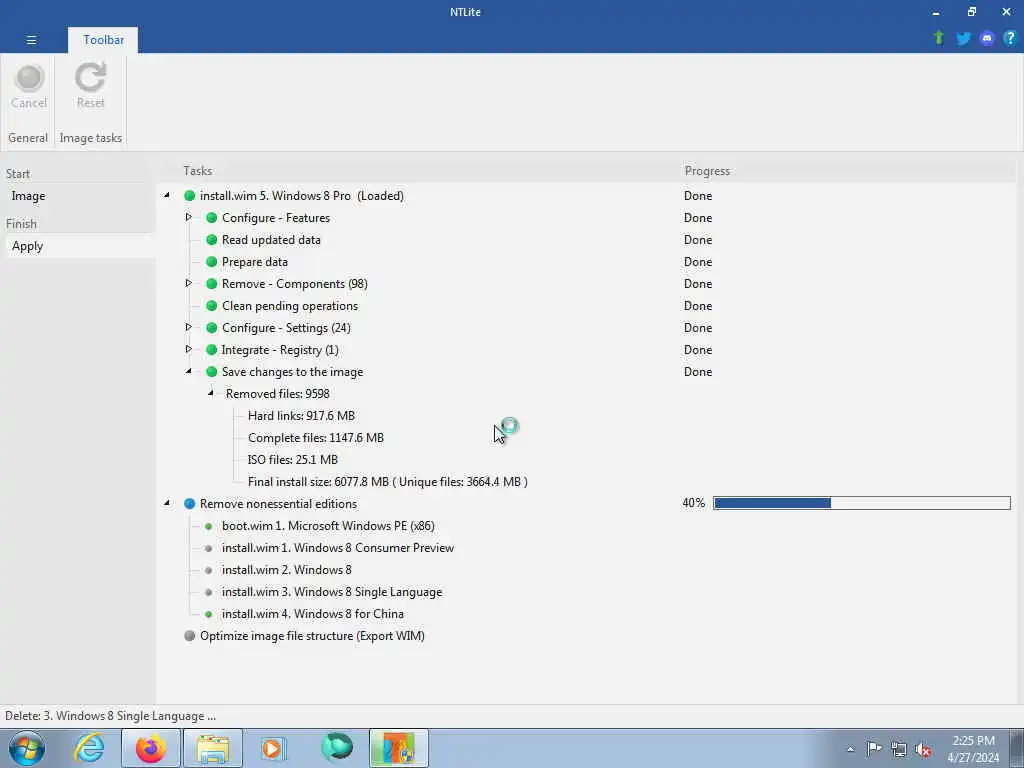Click green dot beside Integrate - Registry (1)
The image size is (1024, 768).
click(212, 349)
